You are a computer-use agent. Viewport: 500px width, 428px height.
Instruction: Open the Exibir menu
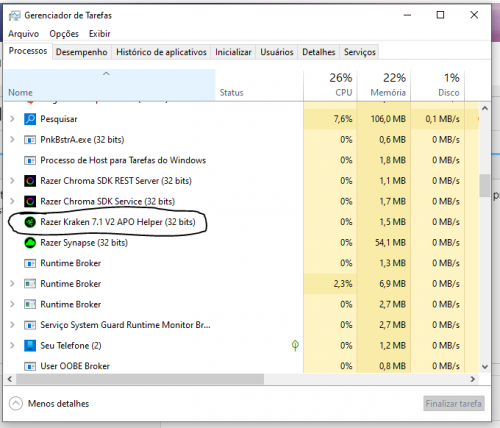pyautogui.click(x=99, y=34)
